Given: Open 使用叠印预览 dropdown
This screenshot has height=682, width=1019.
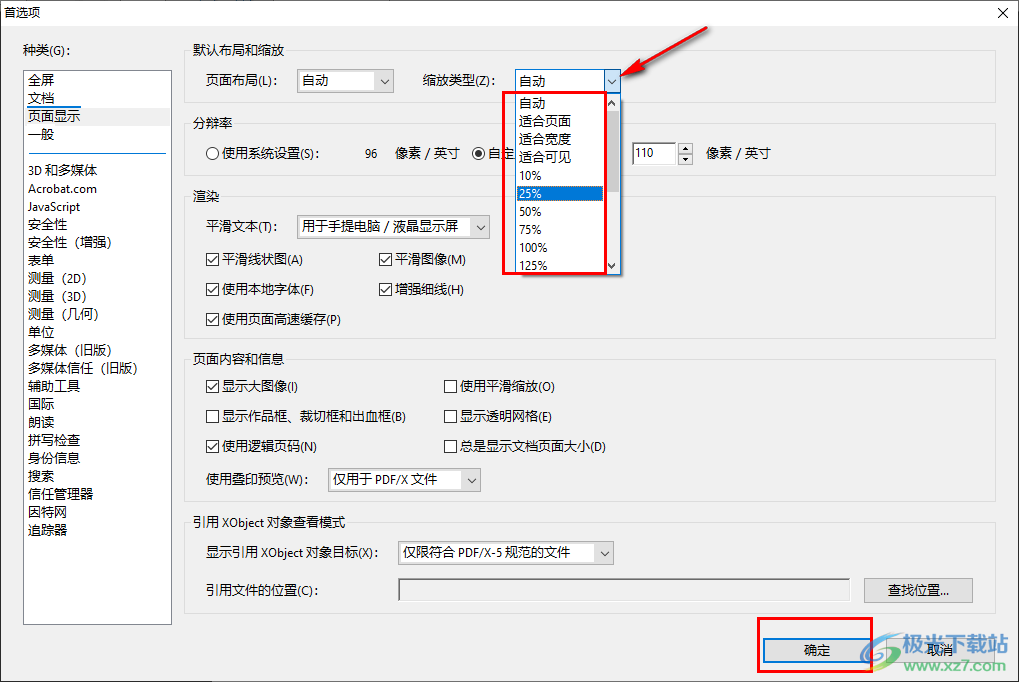Looking at the screenshot, I should (404, 480).
